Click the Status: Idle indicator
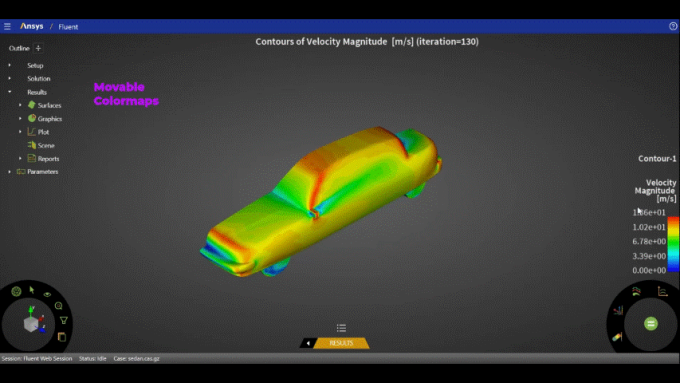The image size is (681, 383). click(x=93, y=359)
